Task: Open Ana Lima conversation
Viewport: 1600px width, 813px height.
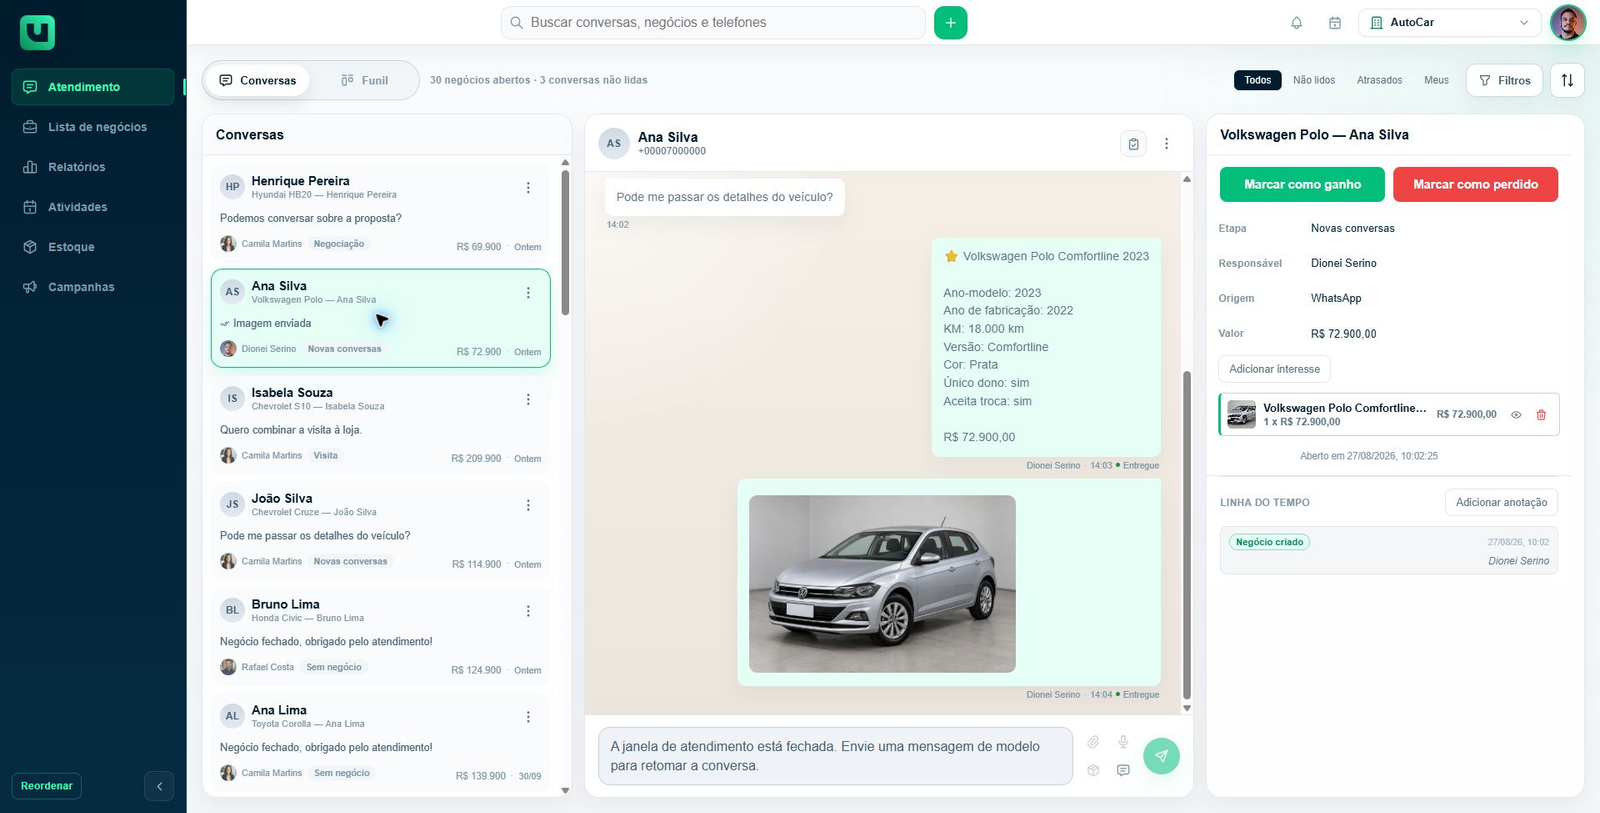Action: (380, 740)
